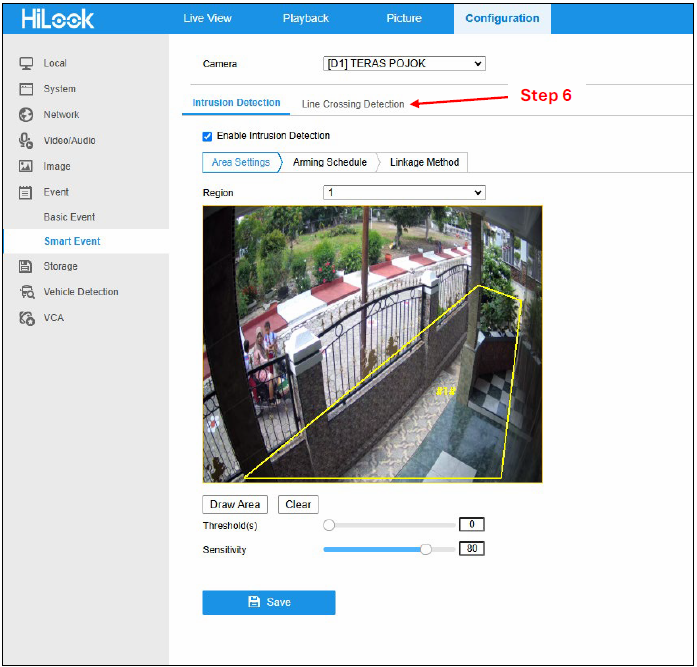Open the Region dropdown showing 1
Screen dimensions: 697x667
(404, 192)
